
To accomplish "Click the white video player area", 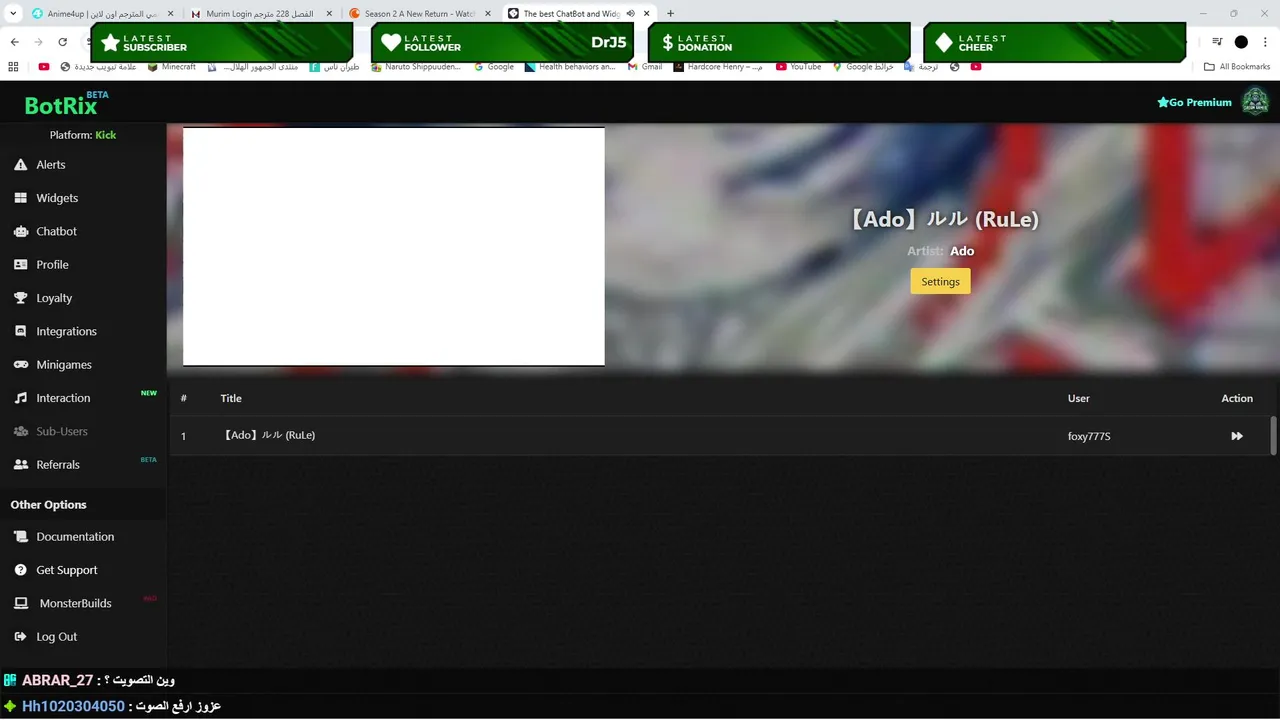I will (394, 247).
